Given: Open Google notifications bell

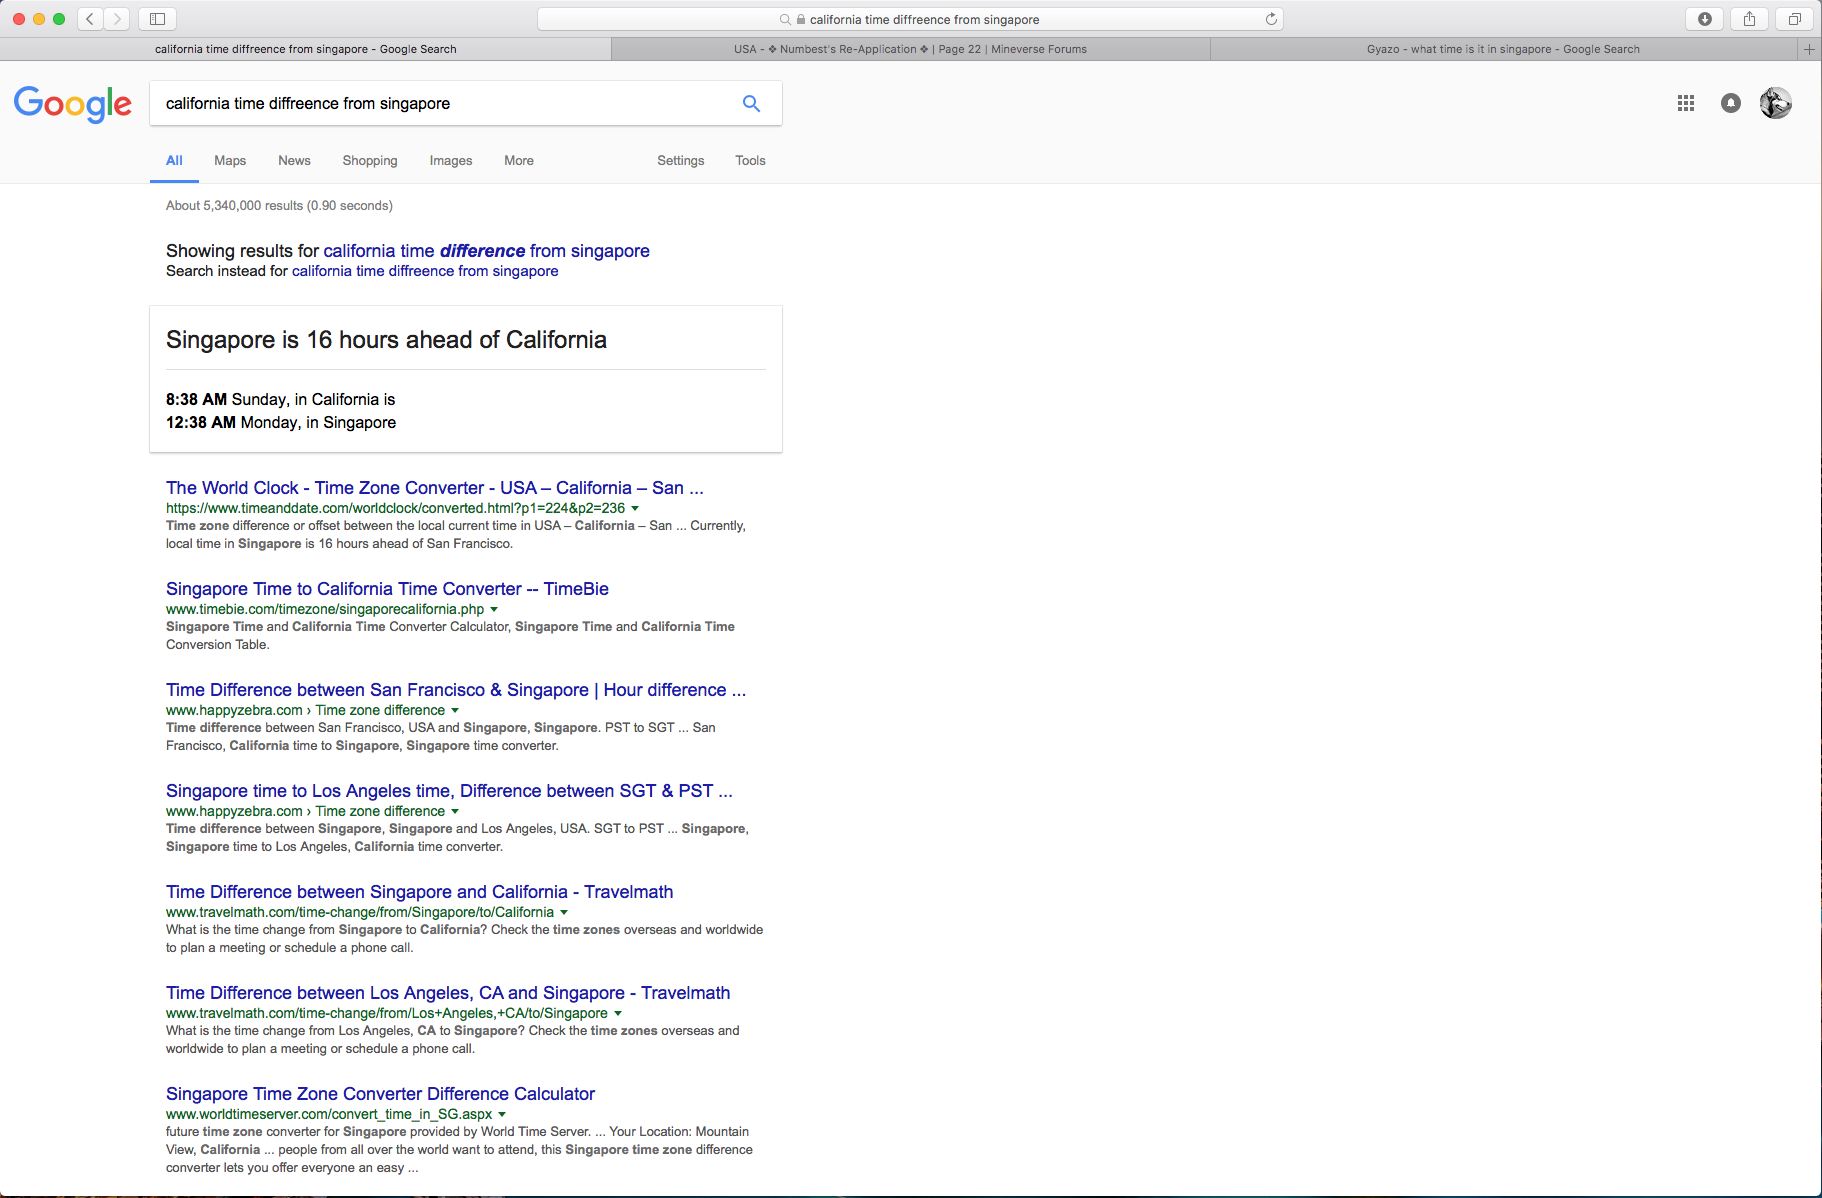Looking at the screenshot, I should 1731,103.
